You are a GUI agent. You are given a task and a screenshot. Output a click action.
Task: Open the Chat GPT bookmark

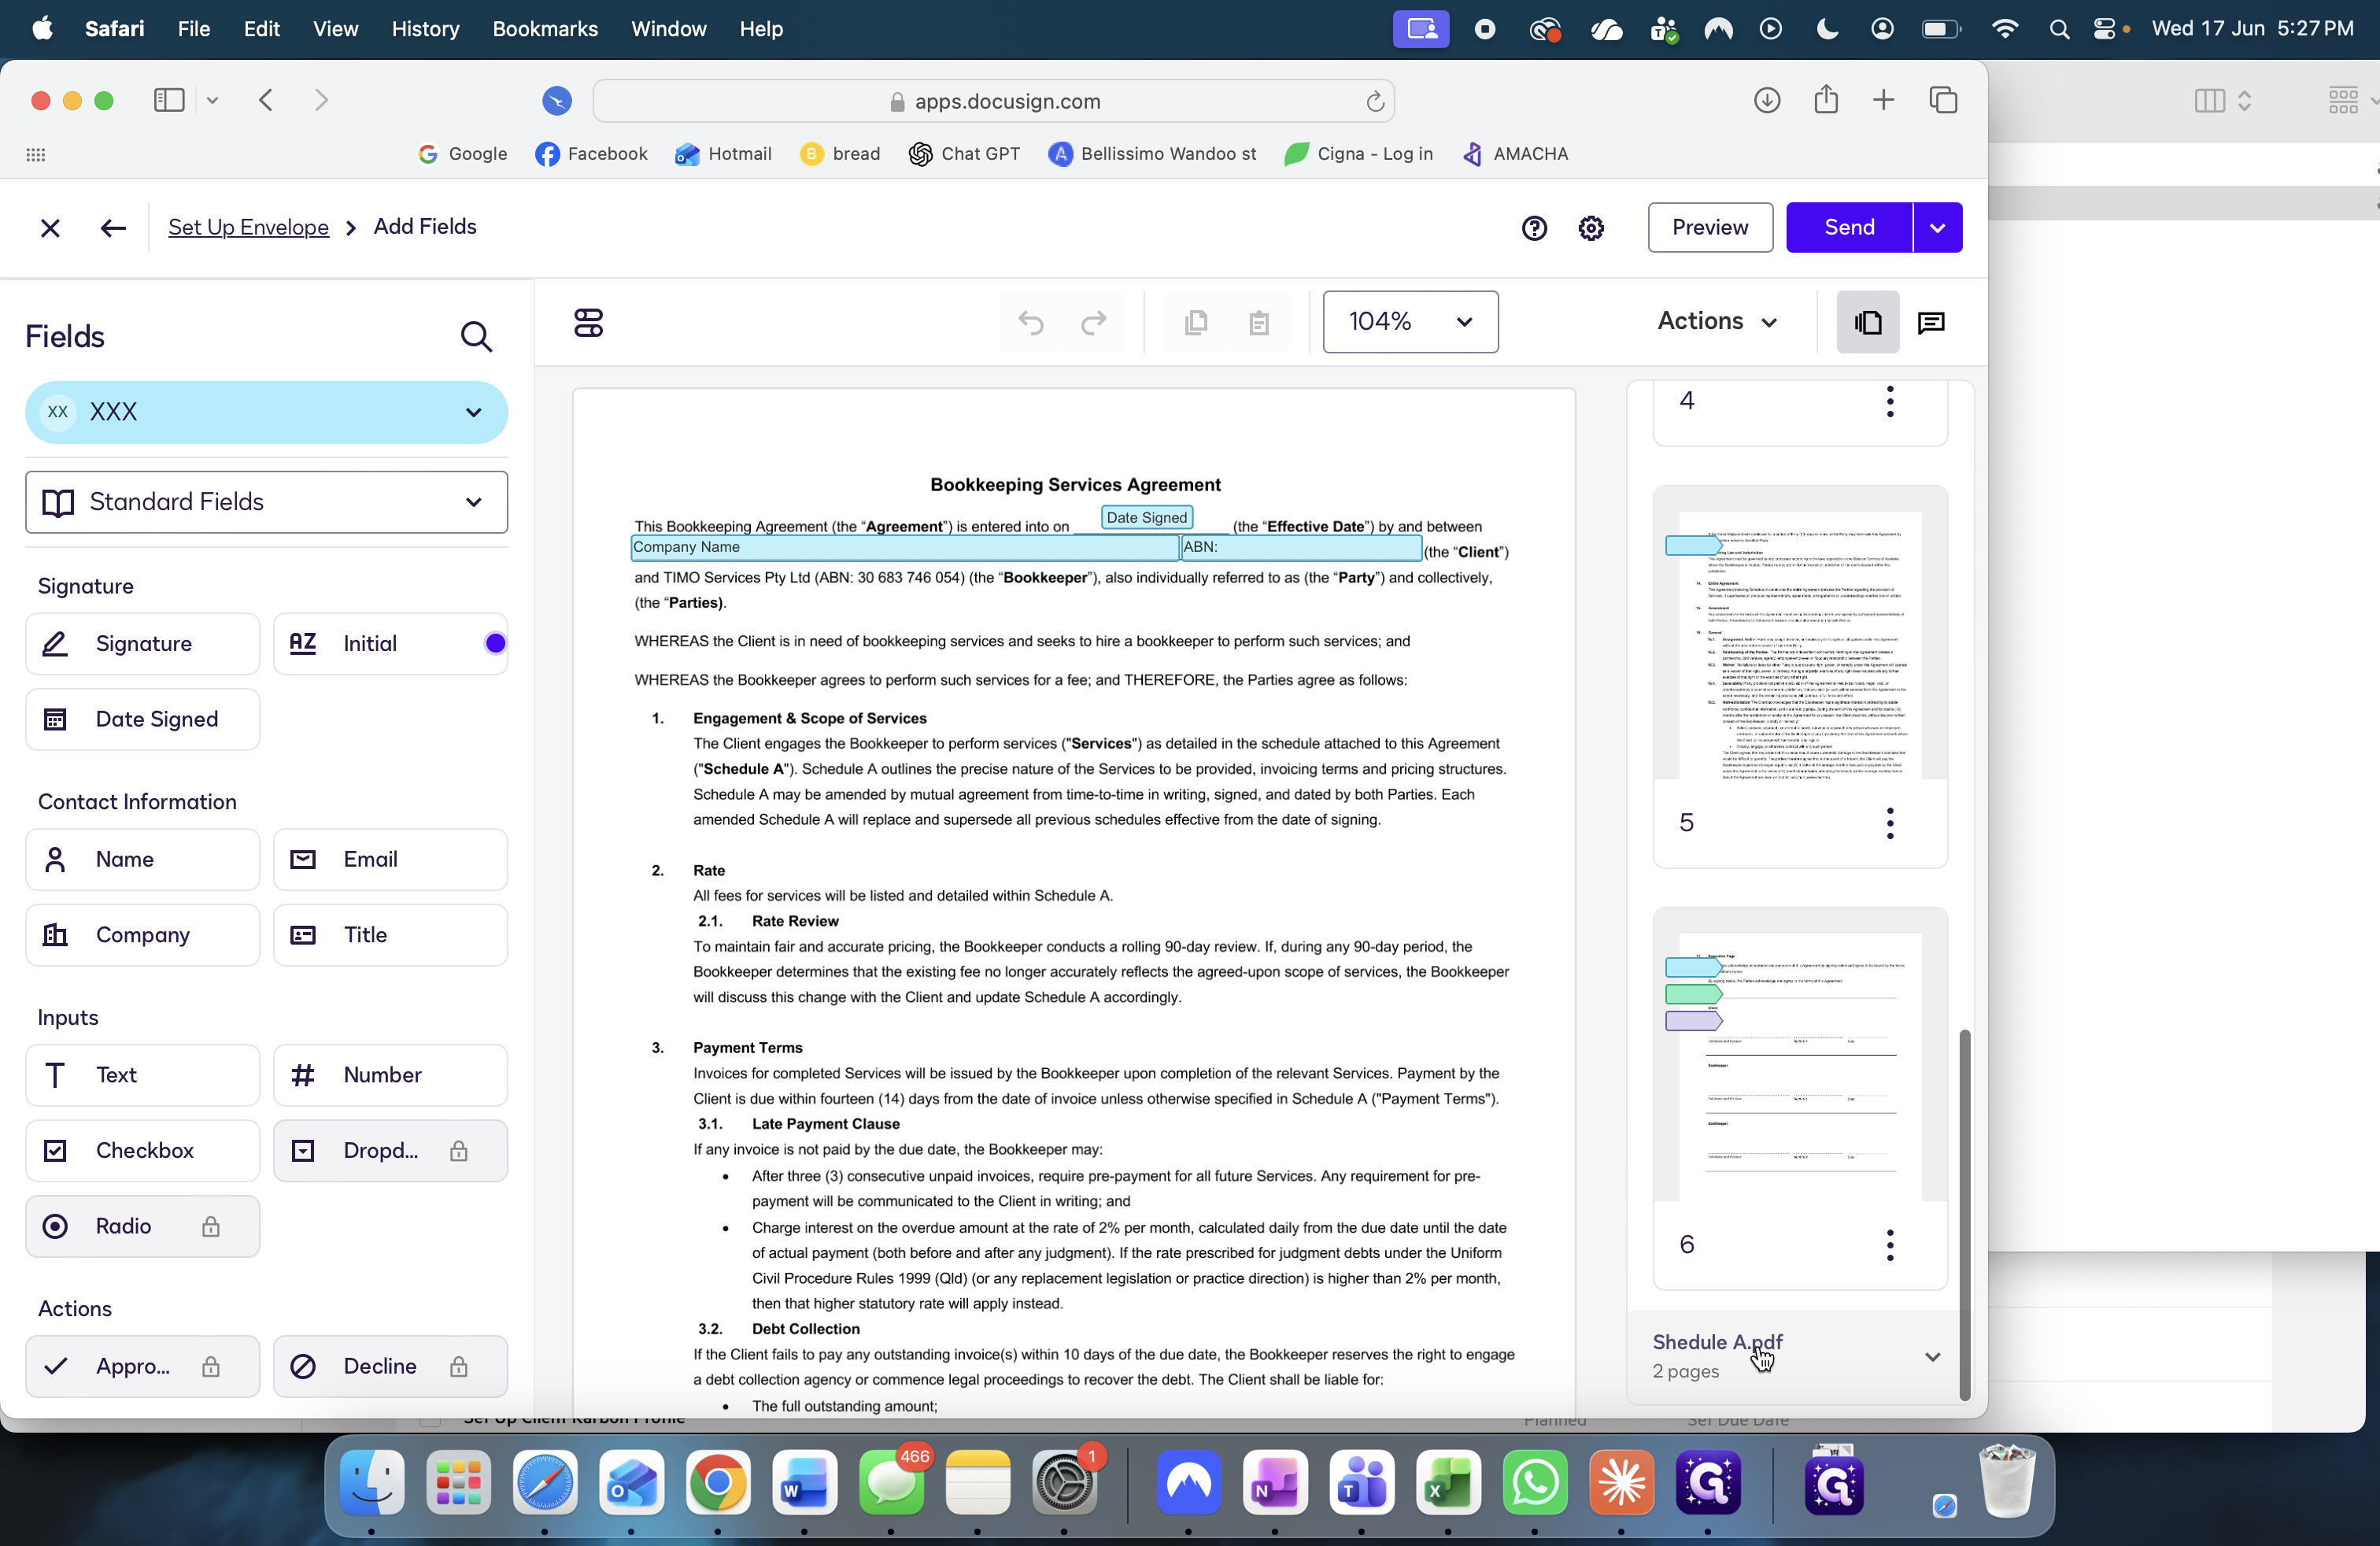(x=964, y=154)
